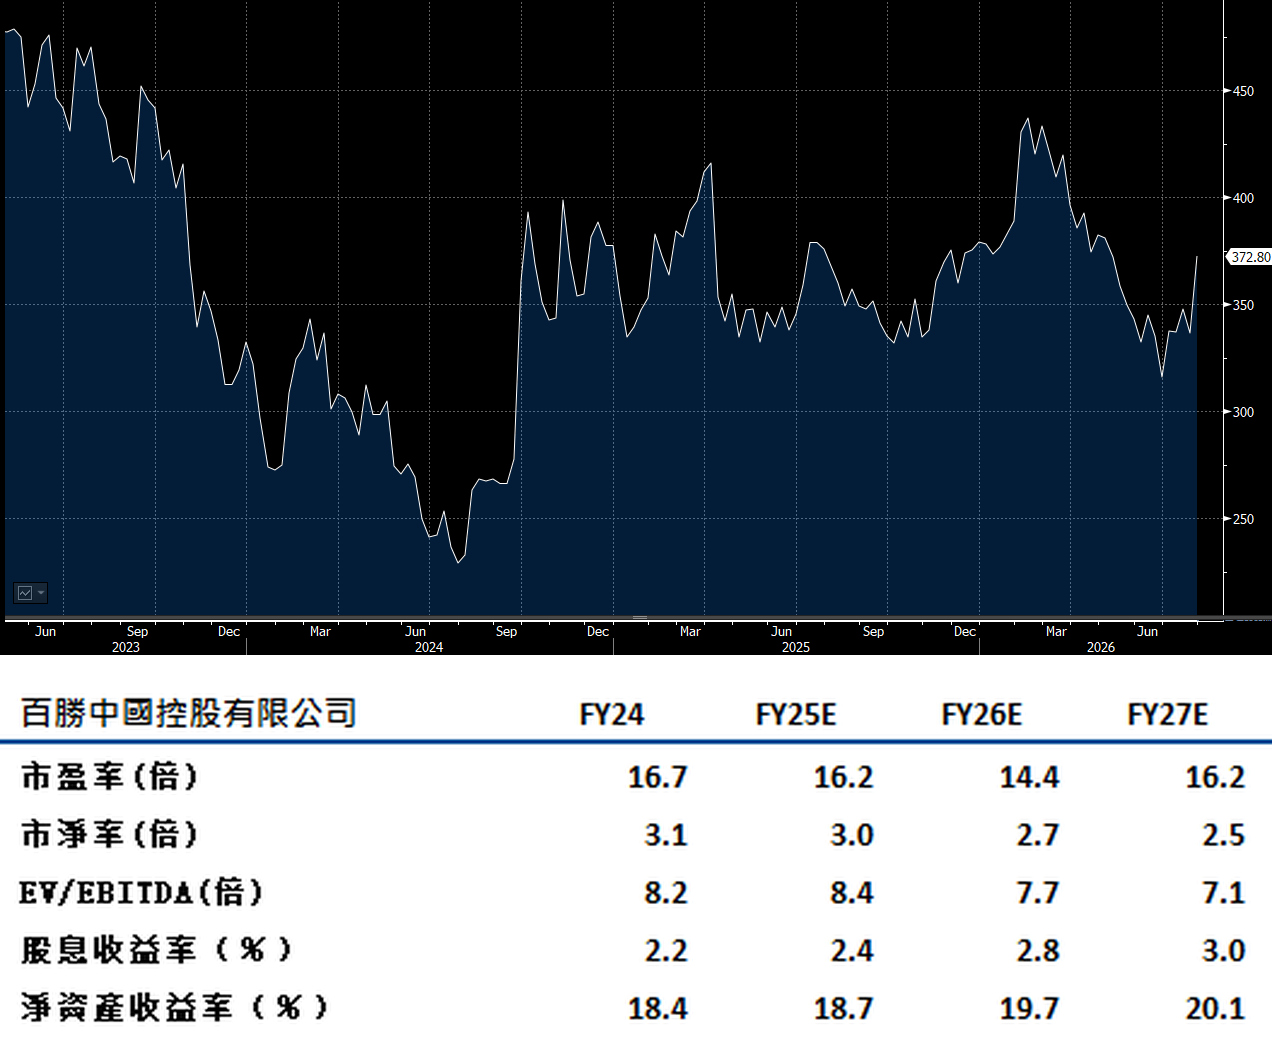Select the FY25E P/B value 3.0
The height and width of the screenshot is (1060, 1272).
click(852, 835)
